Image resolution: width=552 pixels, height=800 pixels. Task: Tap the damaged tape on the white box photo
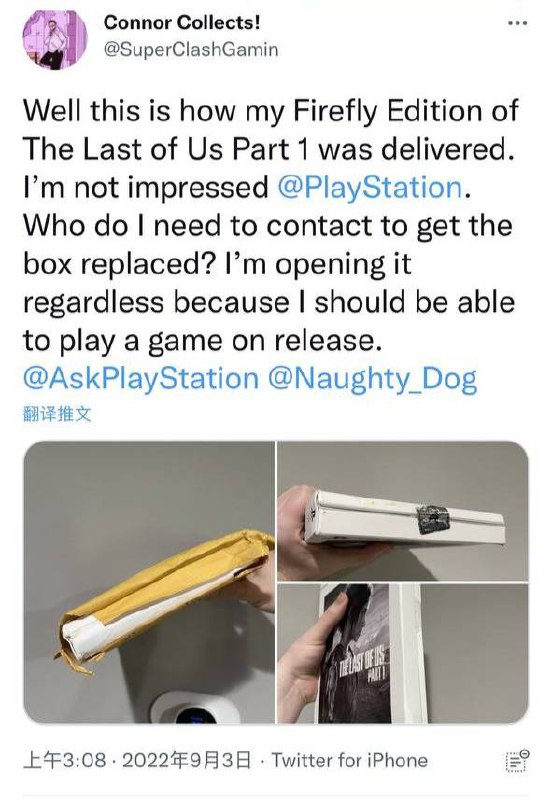click(433, 519)
